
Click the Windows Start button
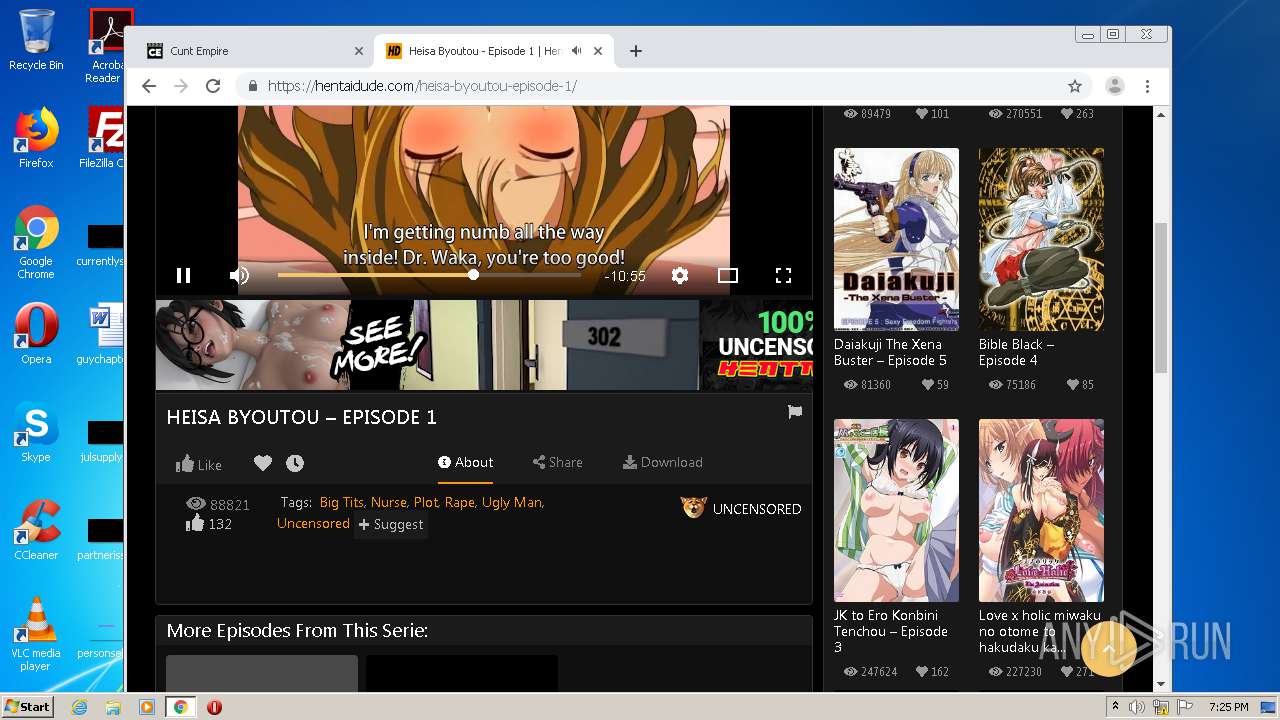pyautogui.click(x=28, y=706)
